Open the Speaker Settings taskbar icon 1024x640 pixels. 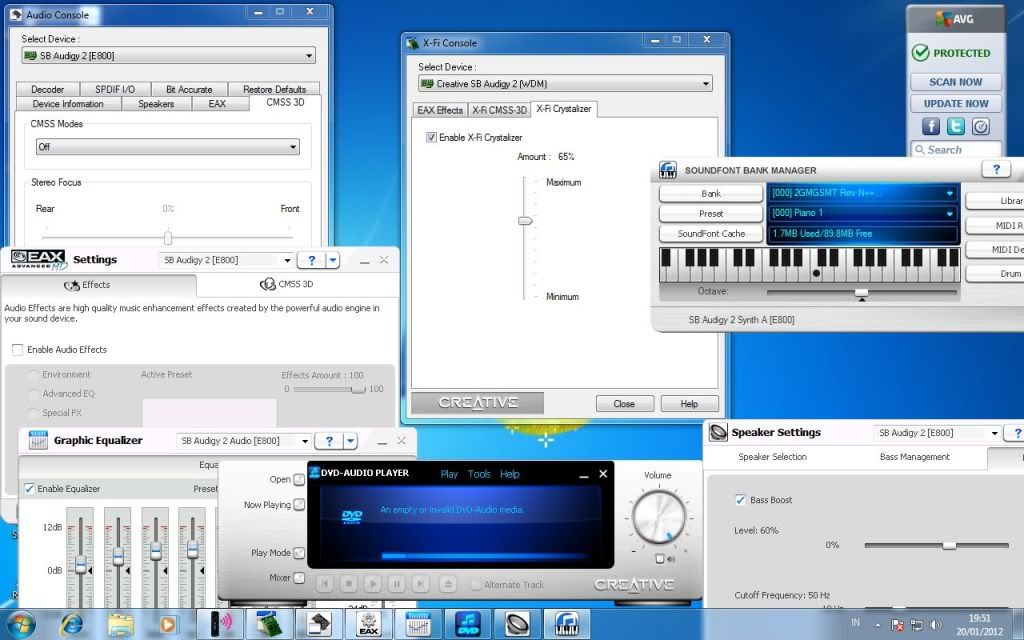(517, 624)
